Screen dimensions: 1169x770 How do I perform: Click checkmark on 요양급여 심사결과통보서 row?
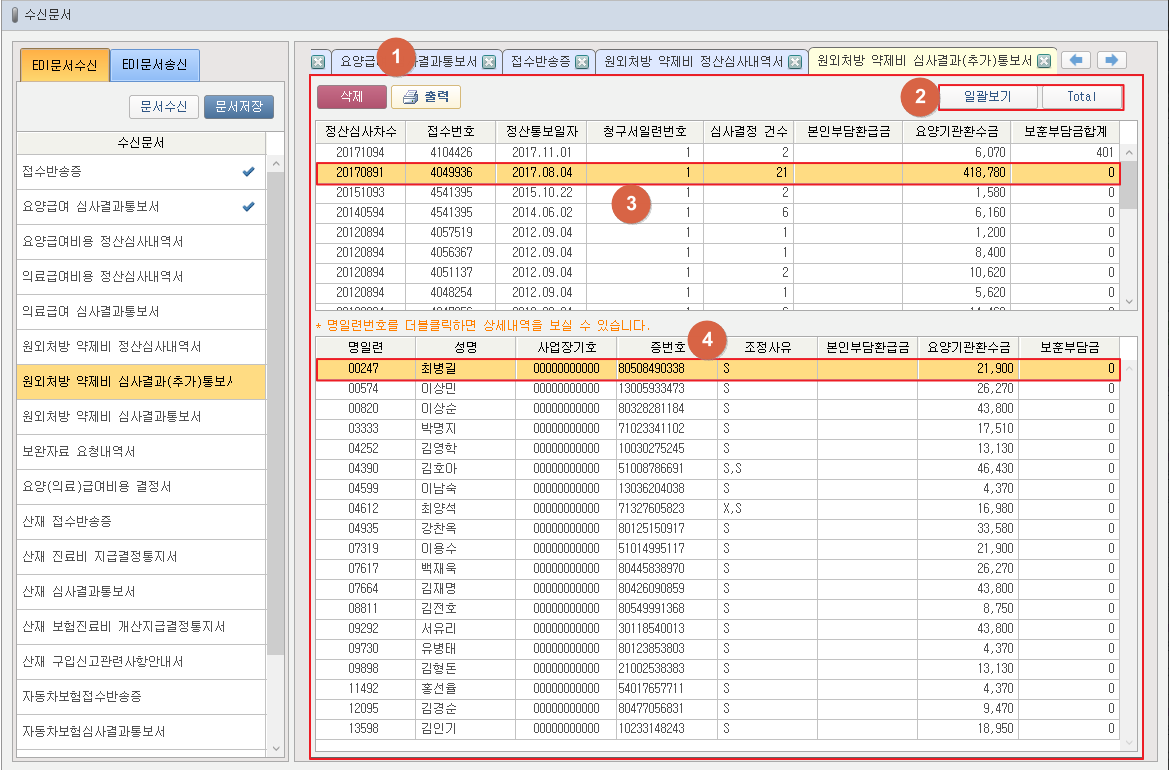248,207
